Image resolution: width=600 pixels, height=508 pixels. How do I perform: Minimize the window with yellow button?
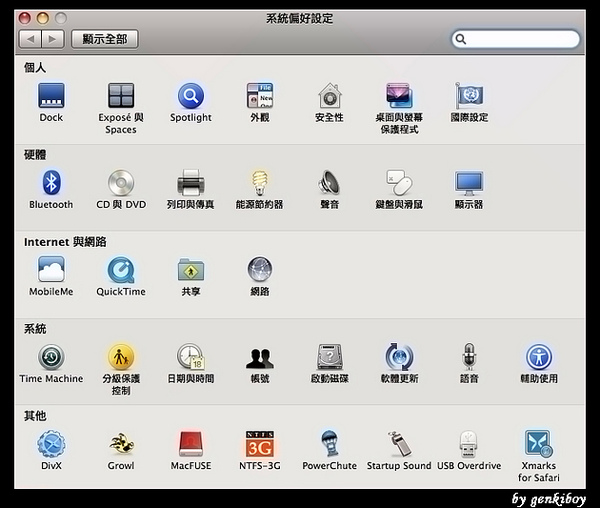tap(43, 18)
